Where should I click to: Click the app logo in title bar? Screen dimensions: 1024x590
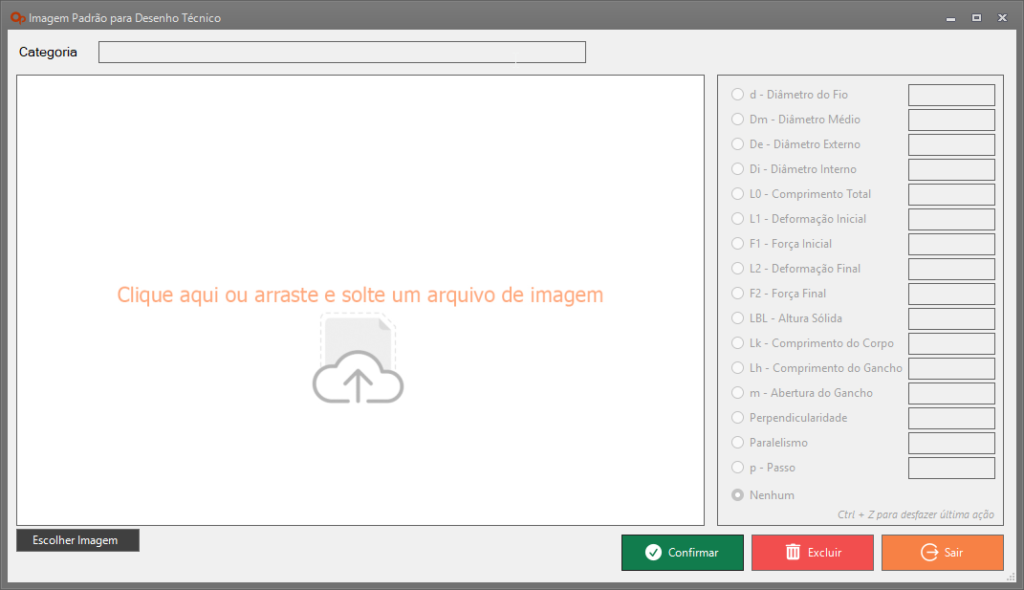[x=17, y=17]
